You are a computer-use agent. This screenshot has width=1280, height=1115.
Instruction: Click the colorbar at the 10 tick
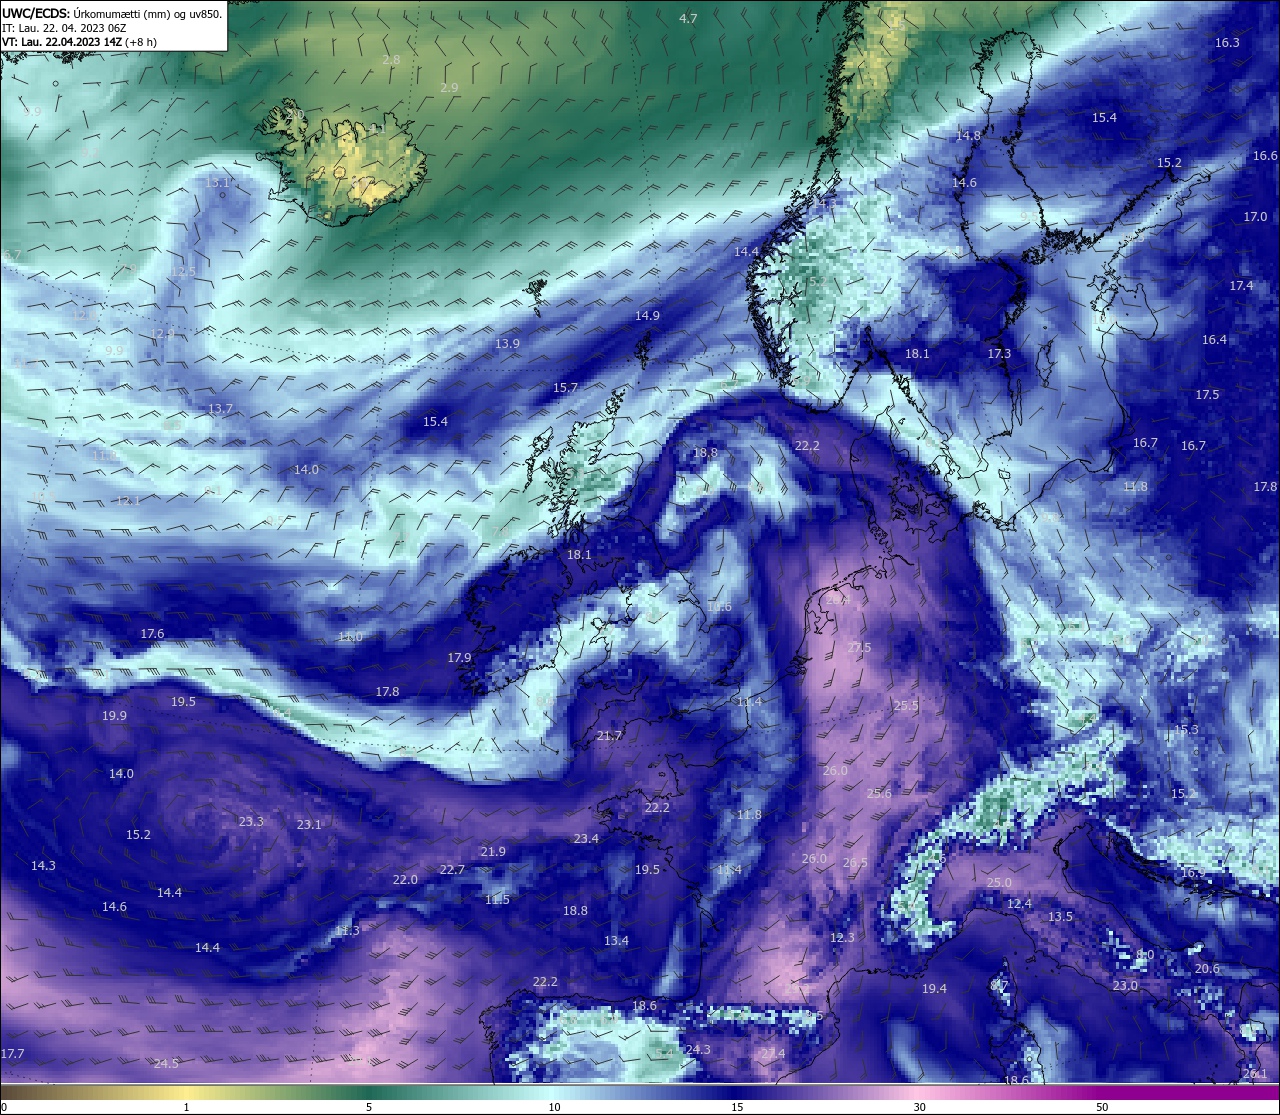[554, 1092]
